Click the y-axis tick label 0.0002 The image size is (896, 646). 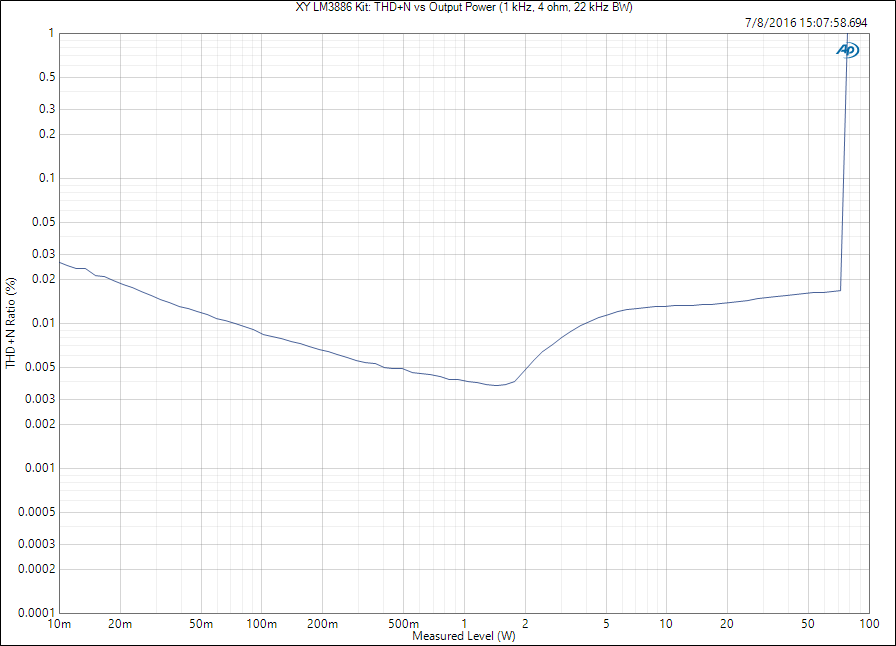(37, 569)
